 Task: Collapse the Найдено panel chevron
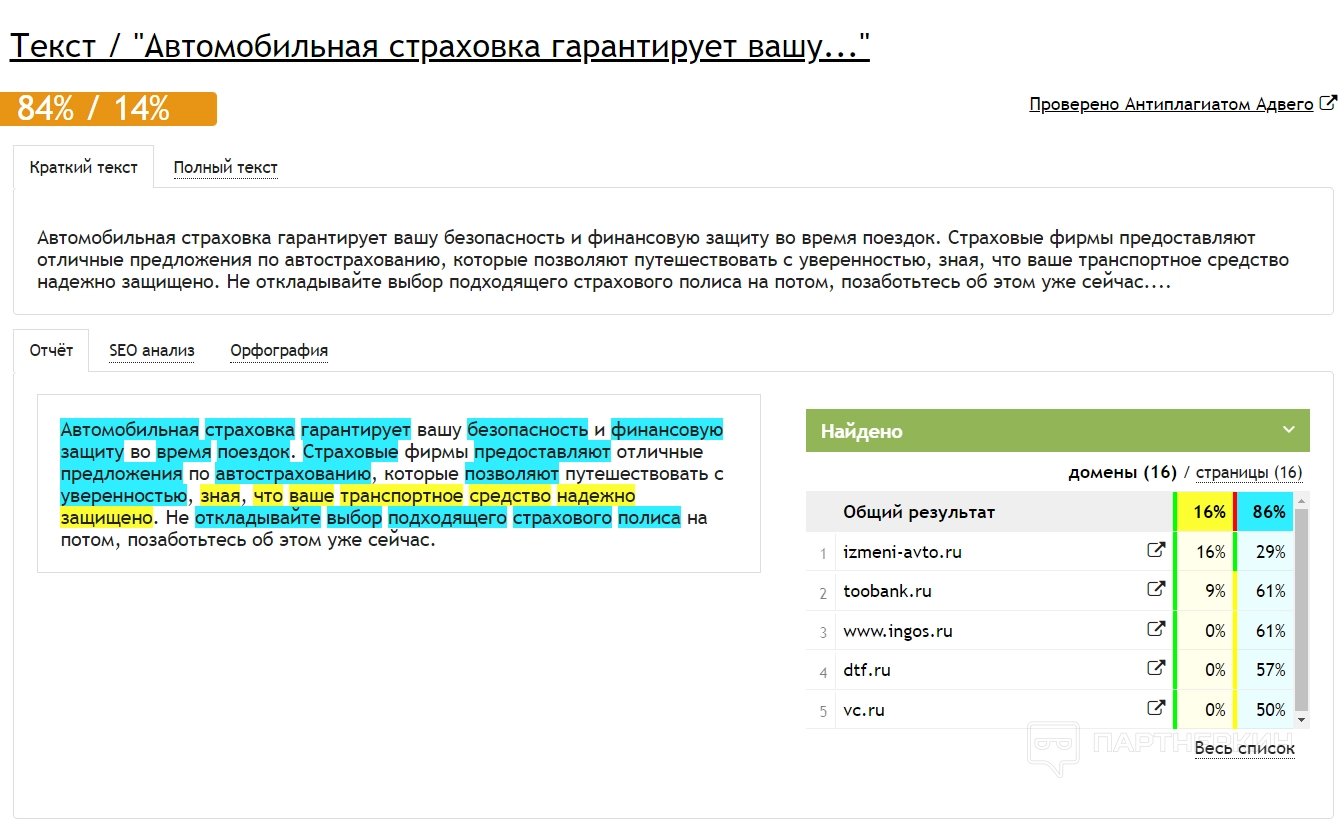click(1288, 430)
